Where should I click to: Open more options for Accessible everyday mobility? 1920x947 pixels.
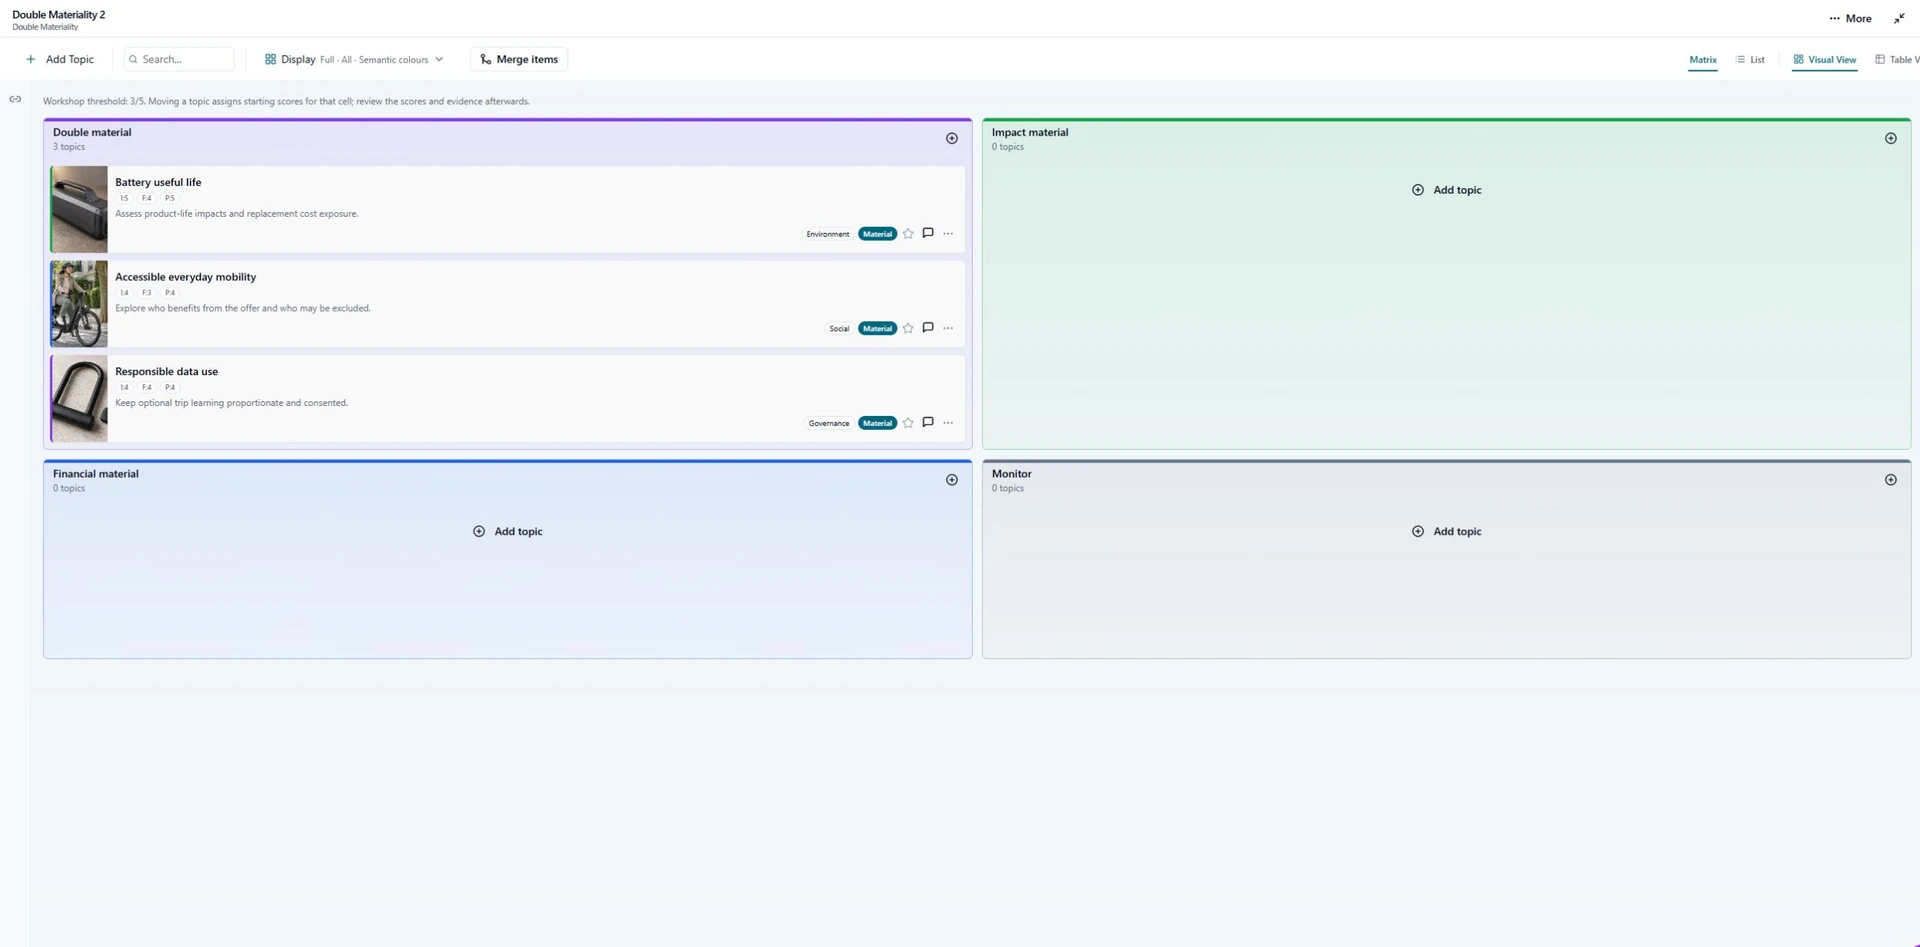pyautogui.click(x=948, y=328)
